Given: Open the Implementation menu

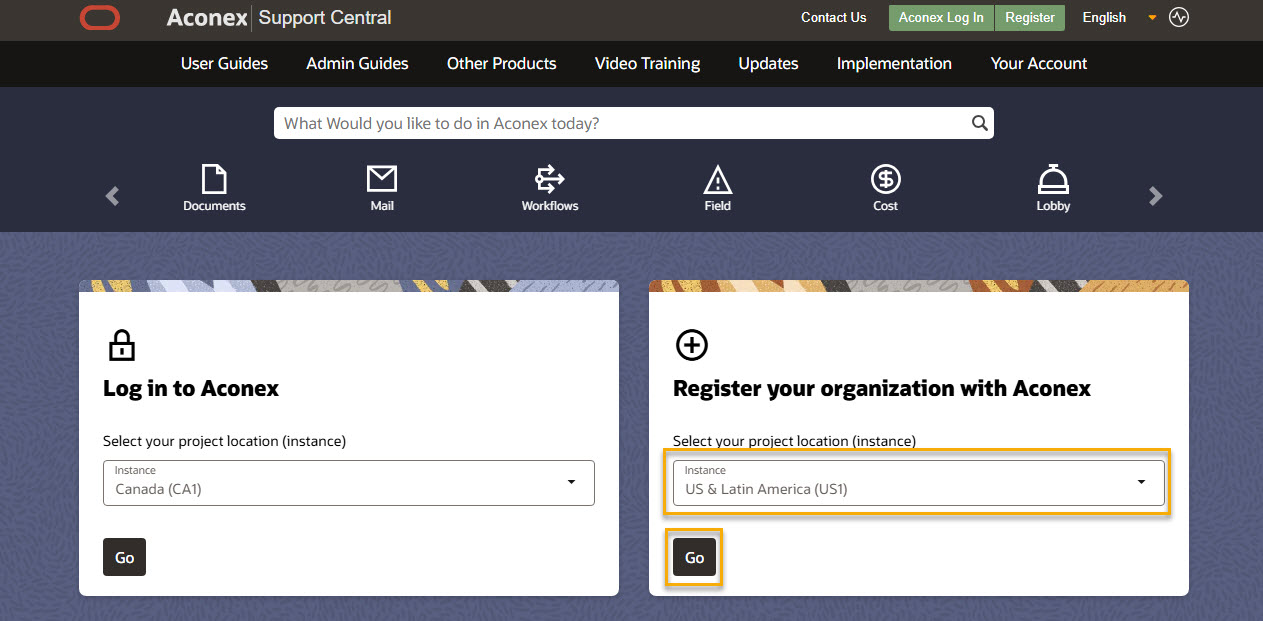Looking at the screenshot, I should tap(894, 63).
